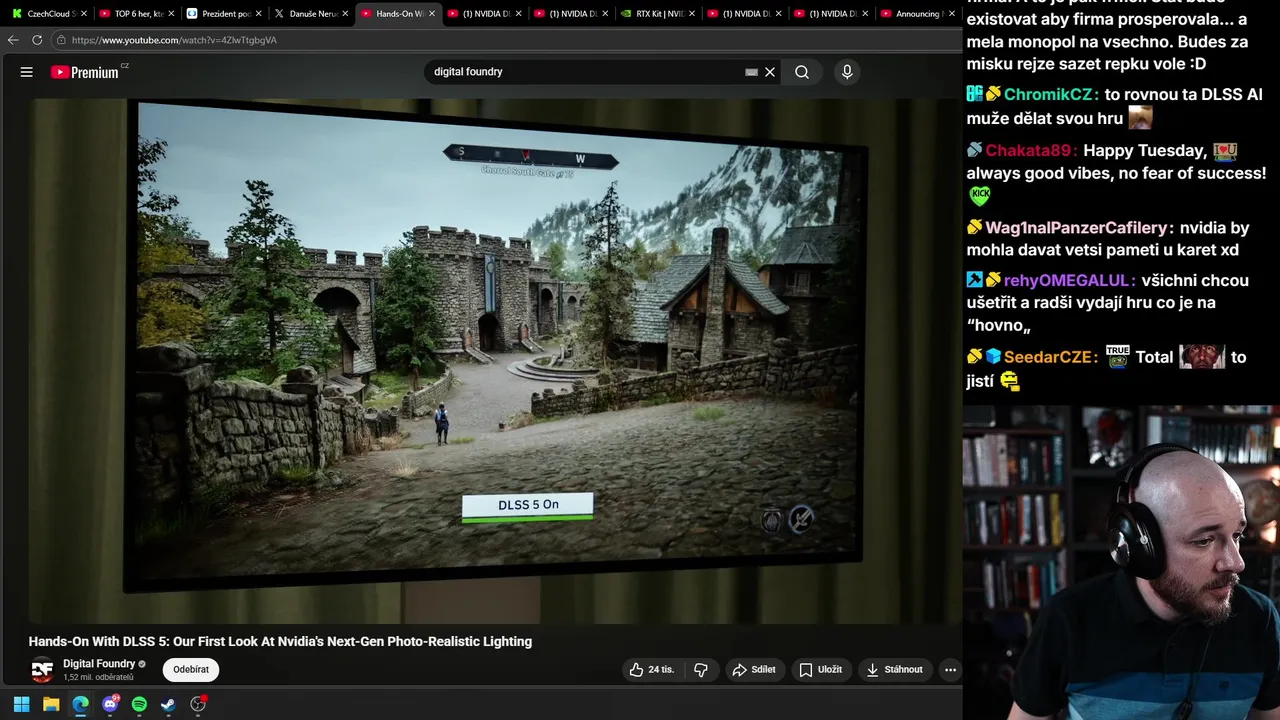Open the Windows Start menu
The image size is (1280, 720).
(x=21, y=704)
